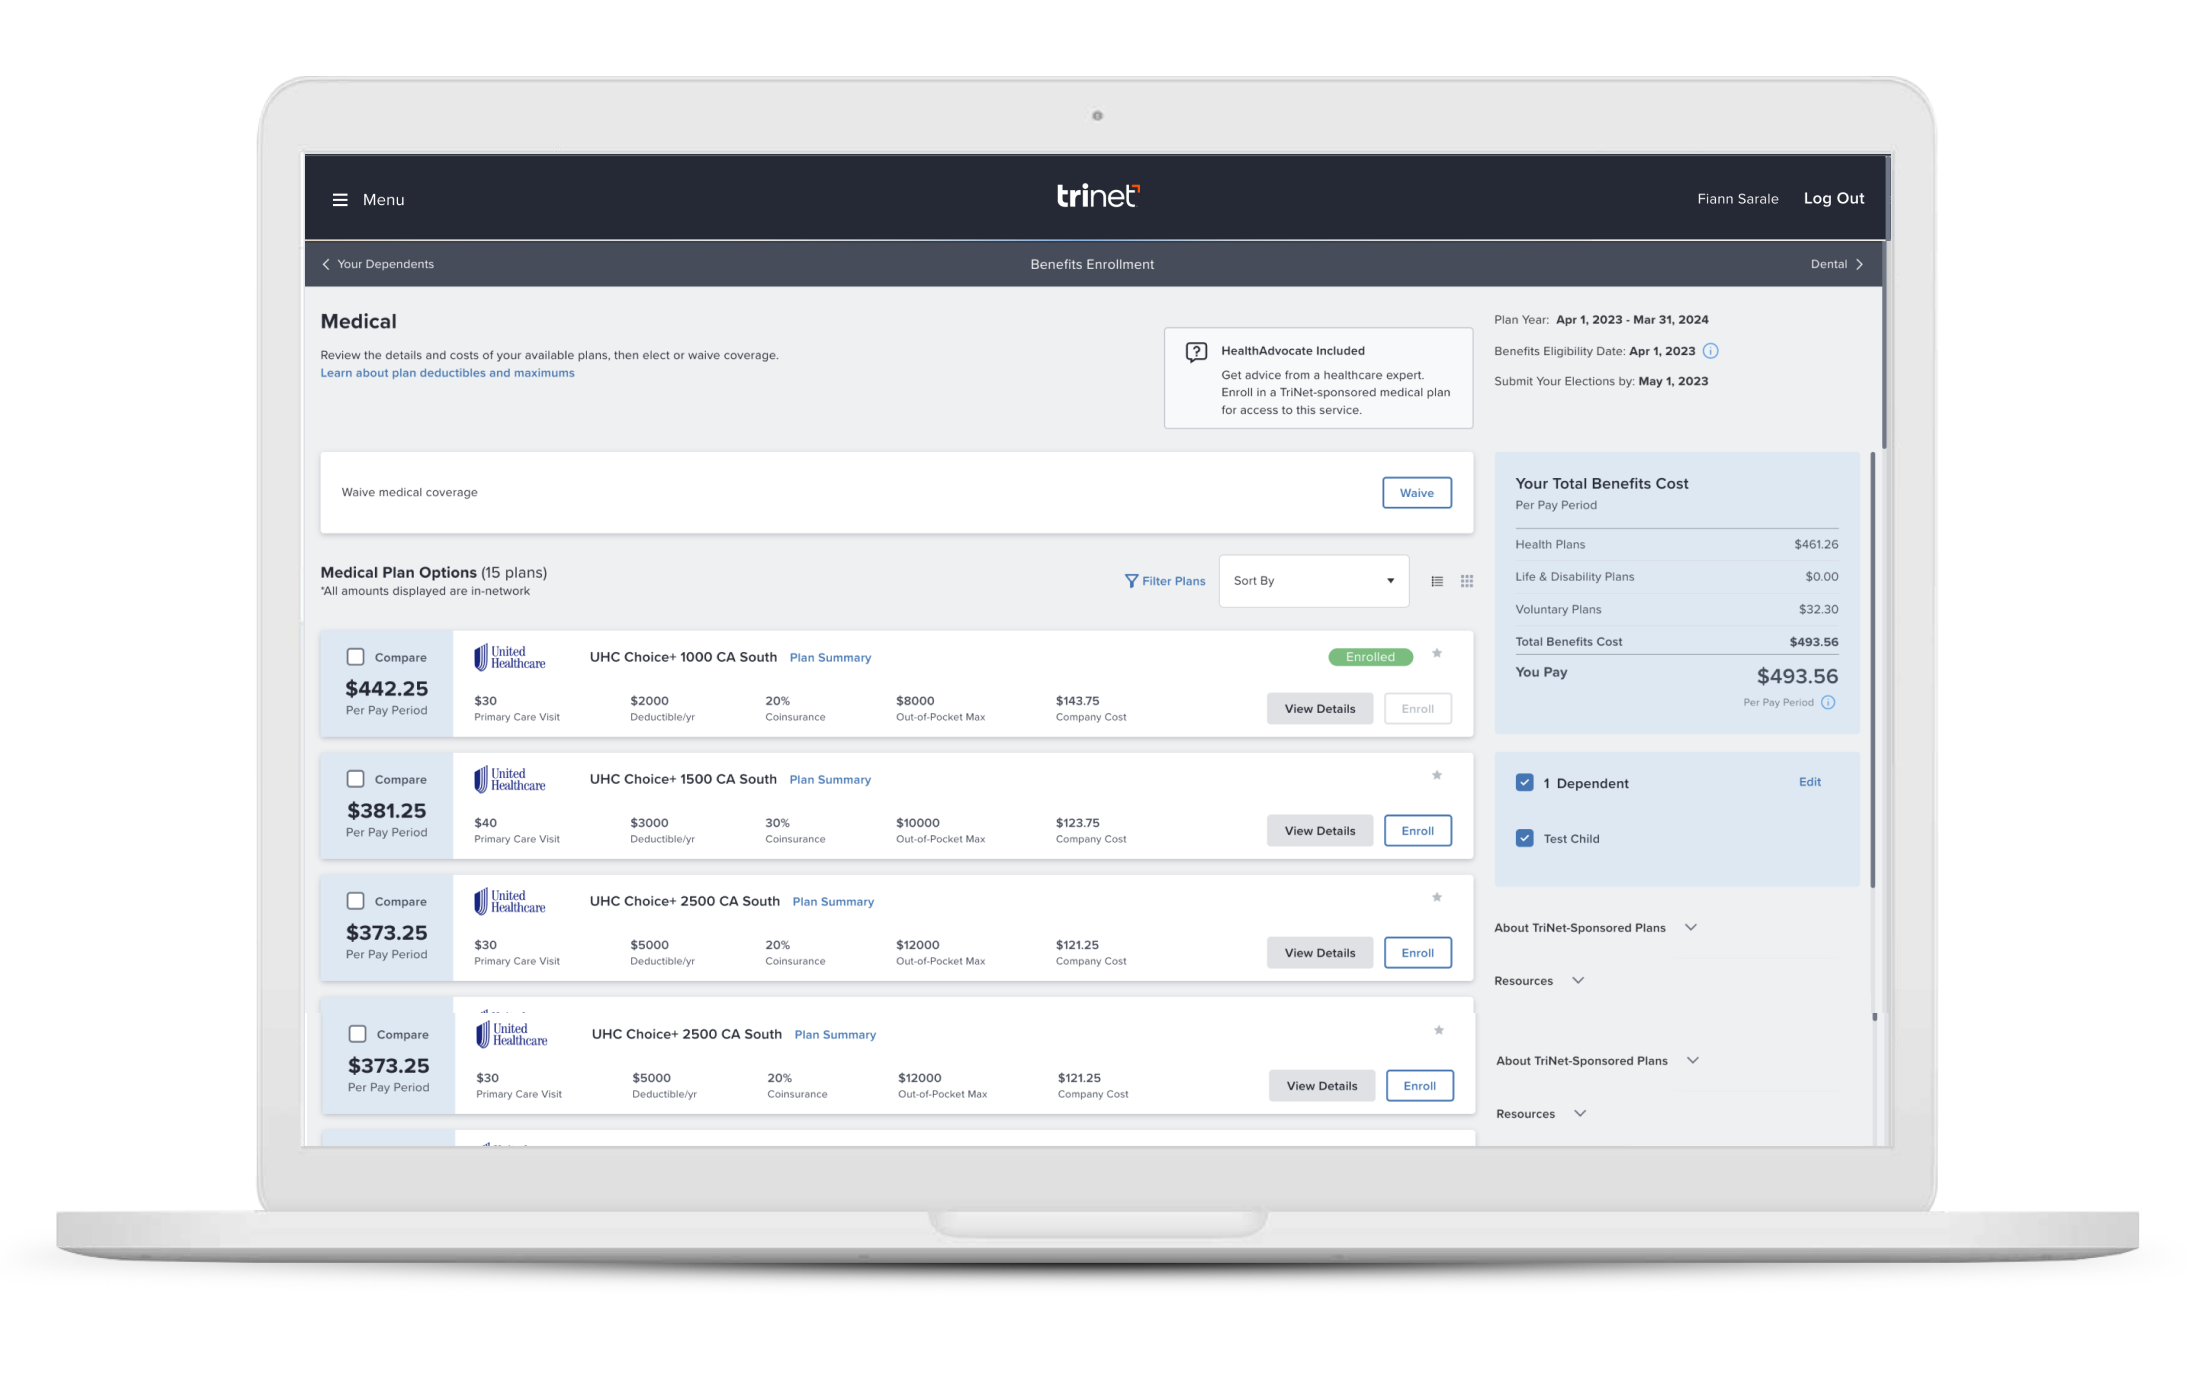Screen dimensions: 2187x1382
Task: Enroll in UHC Choice+ 1500 CA South
Action: pos(1417,831)
